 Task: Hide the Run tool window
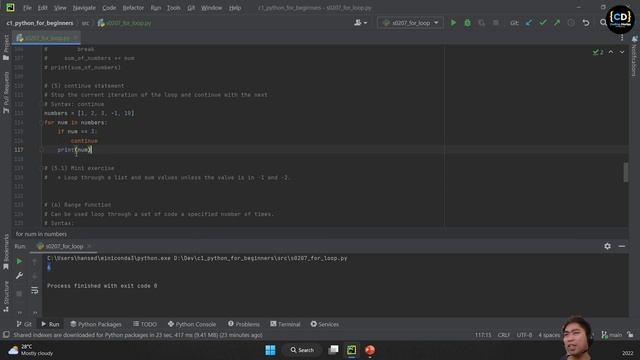coord(622,246)
